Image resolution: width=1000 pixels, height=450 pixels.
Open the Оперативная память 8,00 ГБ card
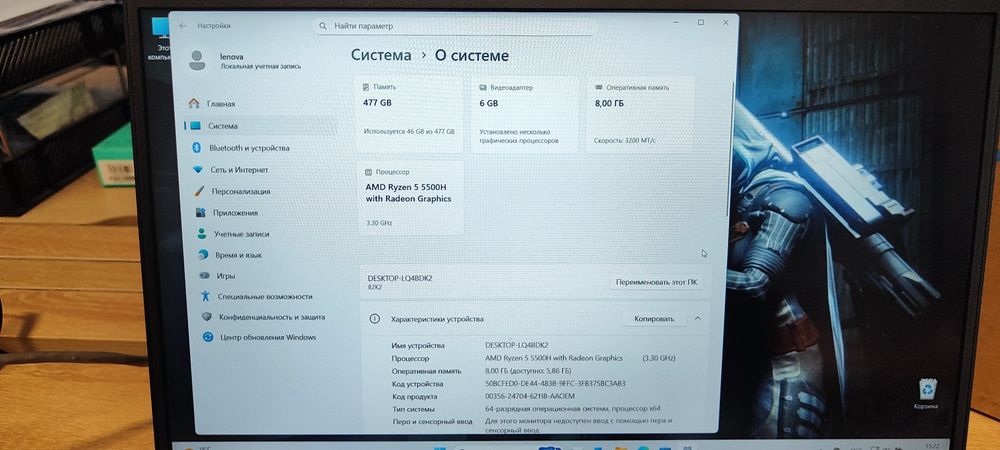point(640,113)
